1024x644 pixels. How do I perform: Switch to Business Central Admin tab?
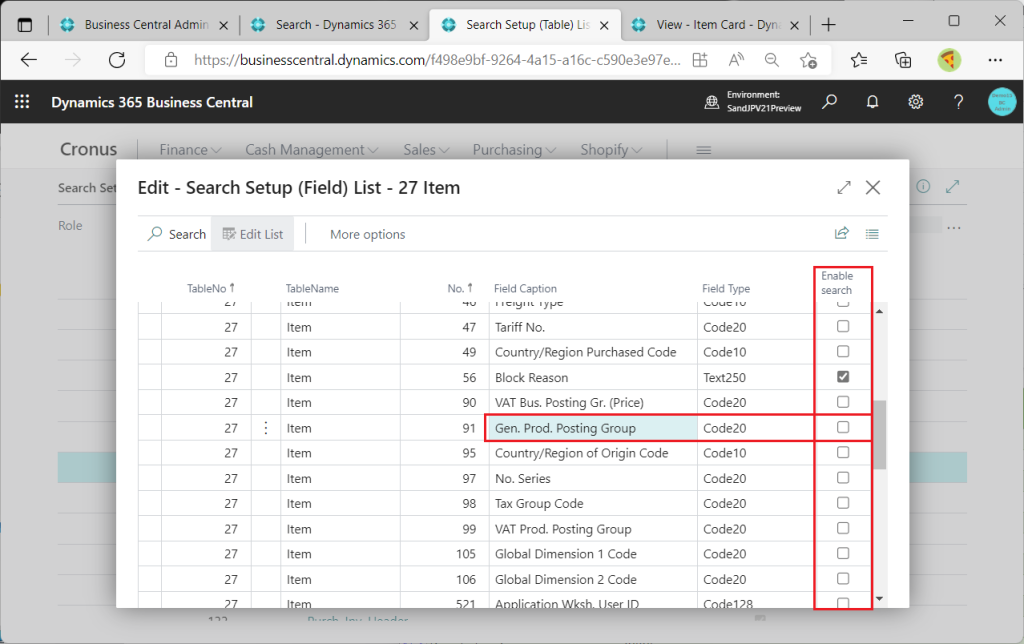point(144,25)
